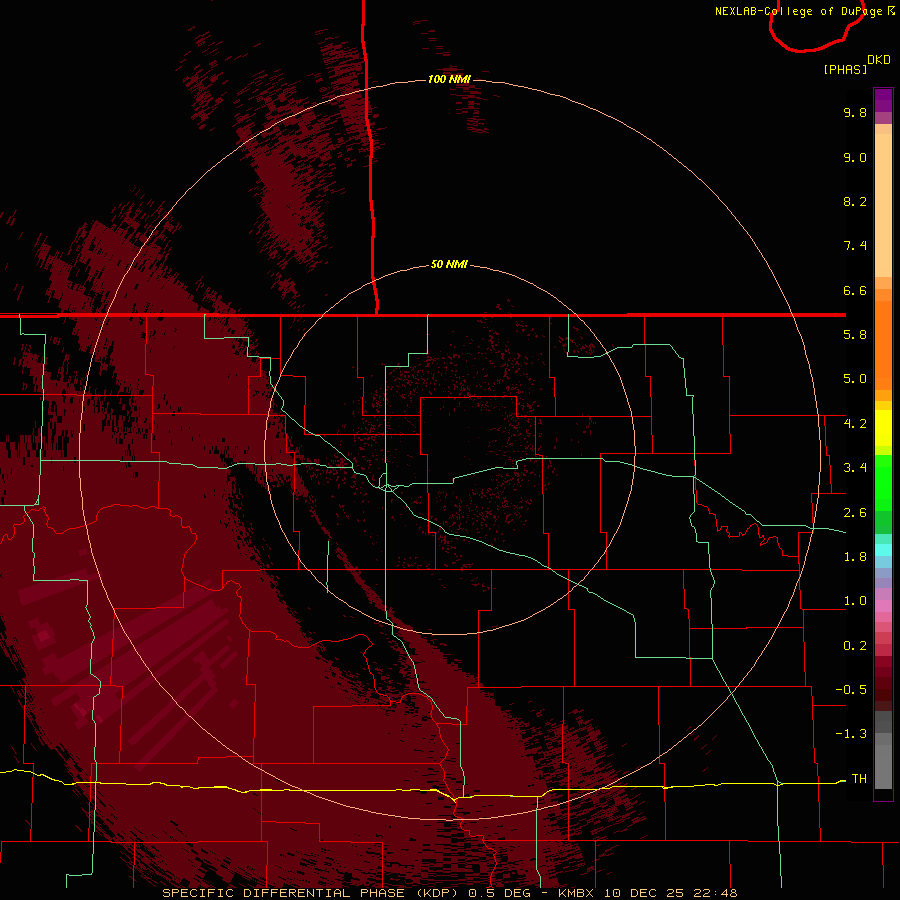This screenshot has width=900, height=900.
Task: Click the pink segment of the color bar
Action: coord(883,606)
